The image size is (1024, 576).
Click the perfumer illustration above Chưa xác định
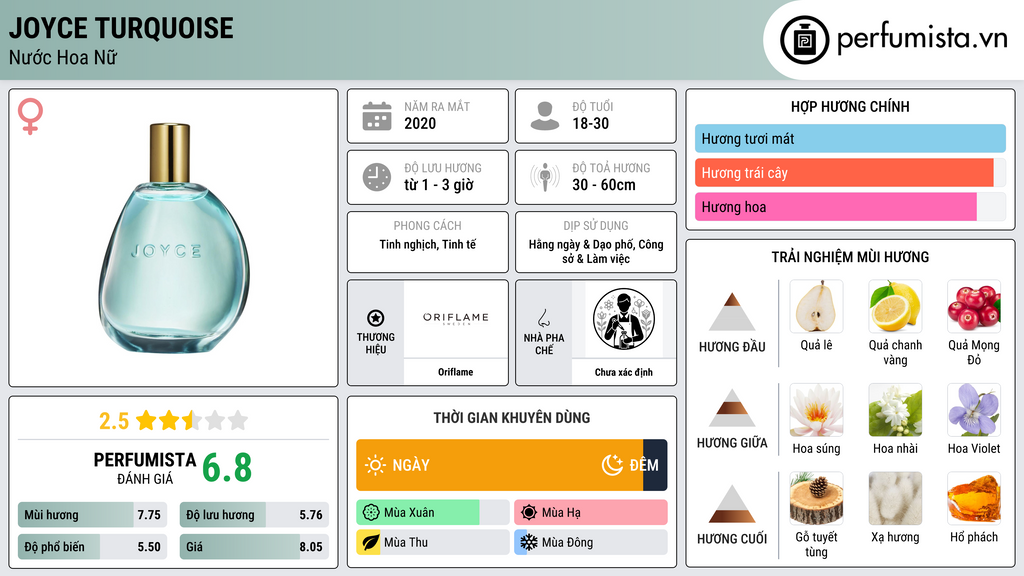pyautogui.click(x=624, y=319)
